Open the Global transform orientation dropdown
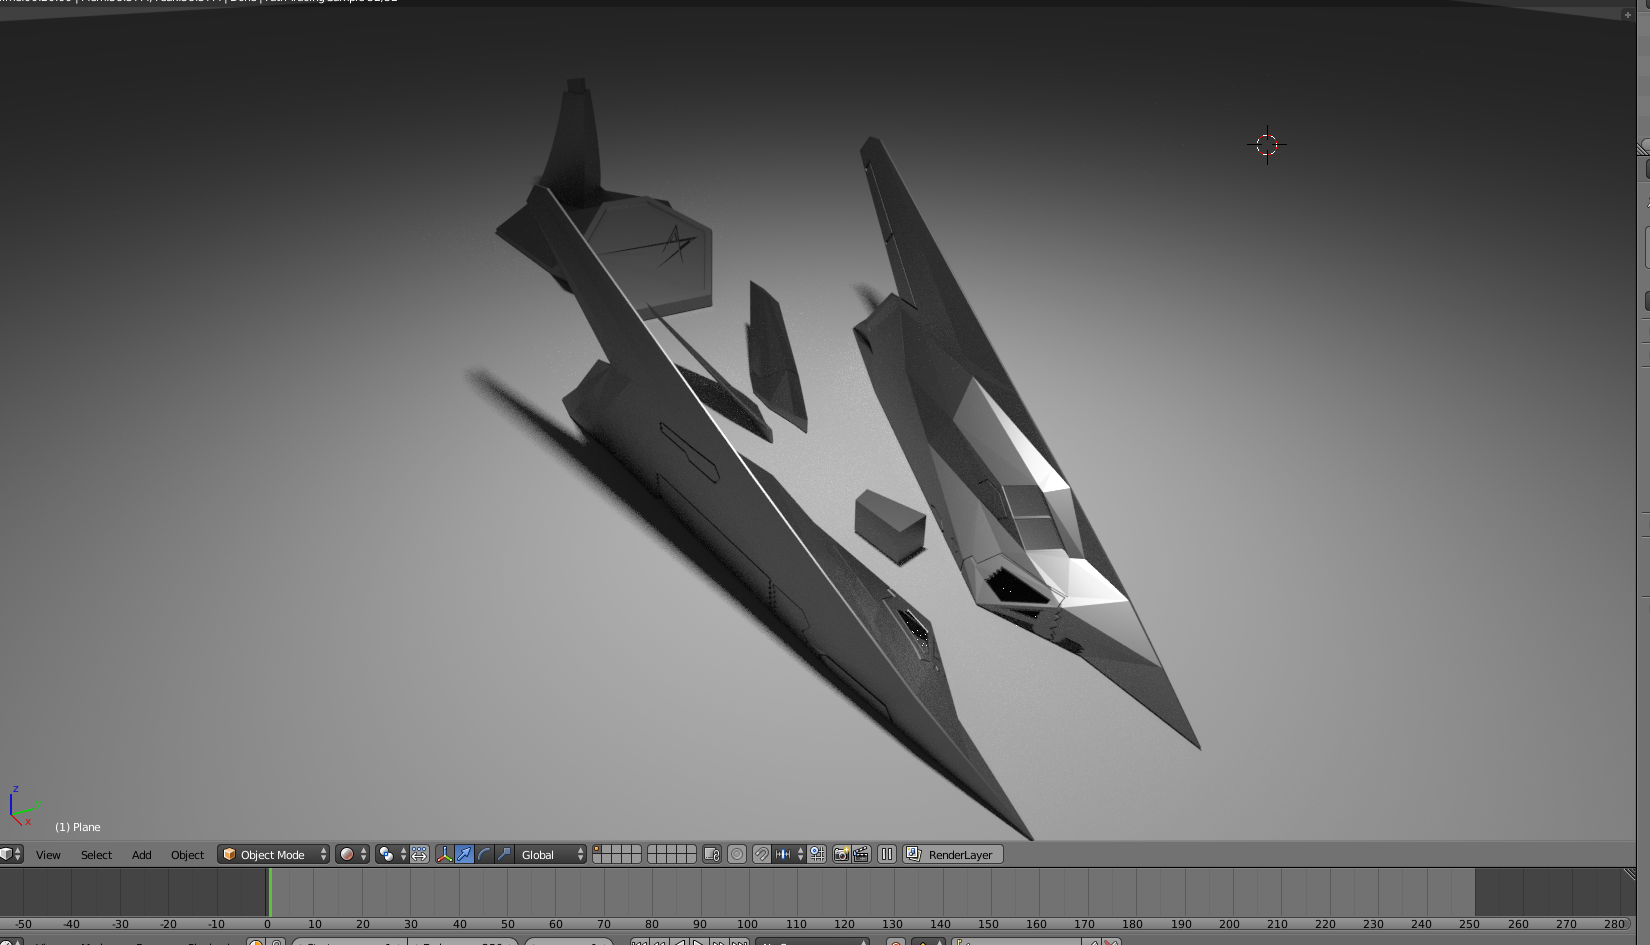 pos(551,854)
